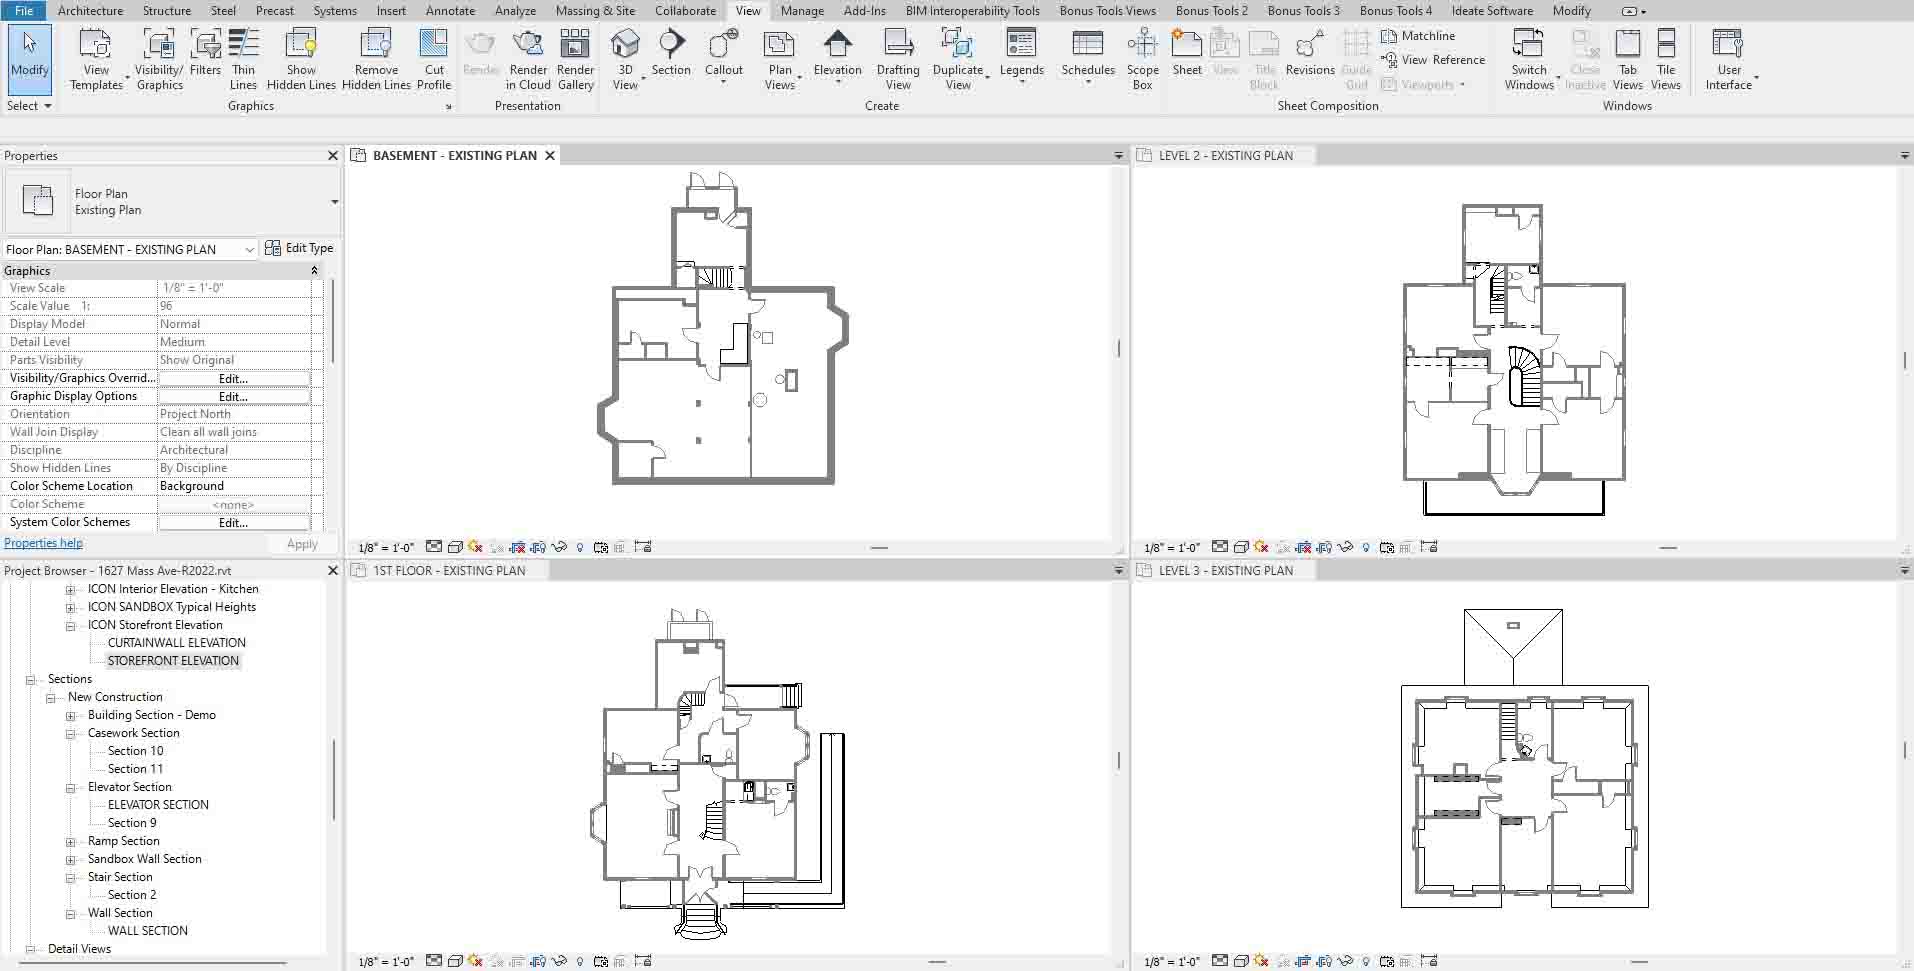Create a new Sheet
This screenshot has height=971, width=1914.
1187,53
